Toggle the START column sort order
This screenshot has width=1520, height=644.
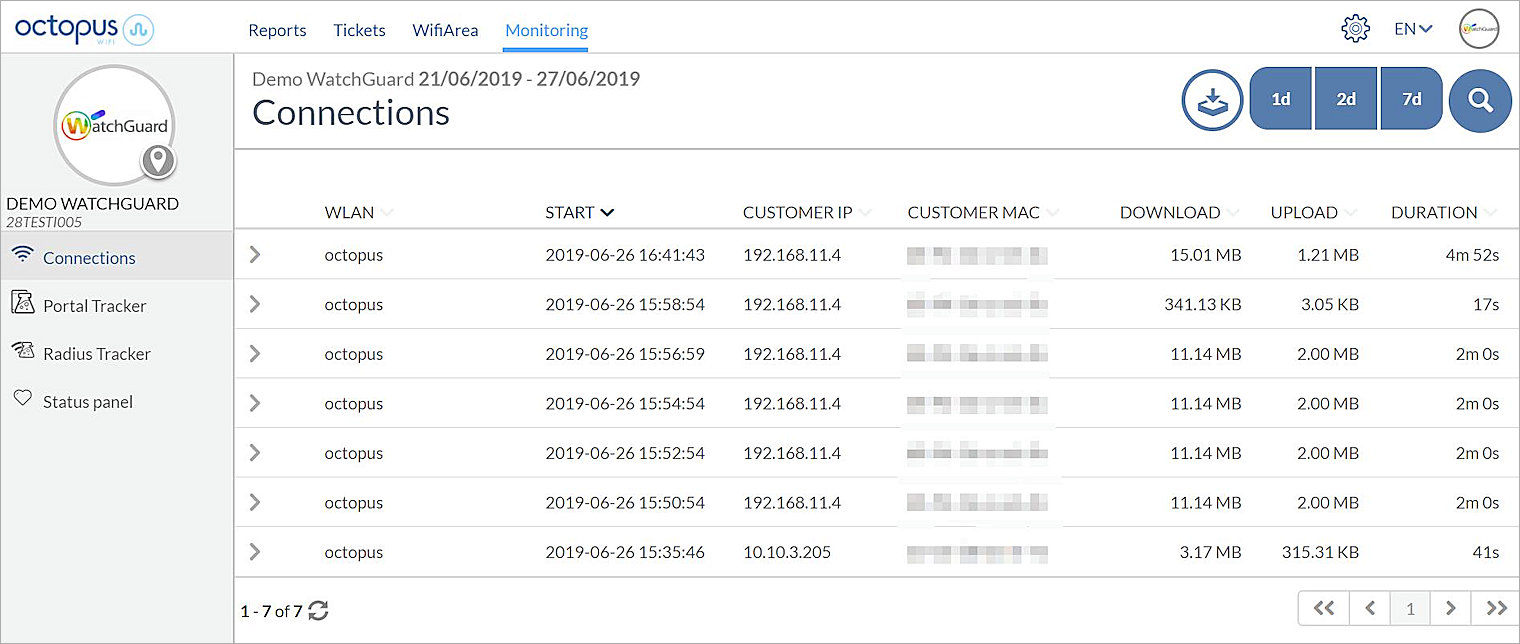[x=609, y=212]
